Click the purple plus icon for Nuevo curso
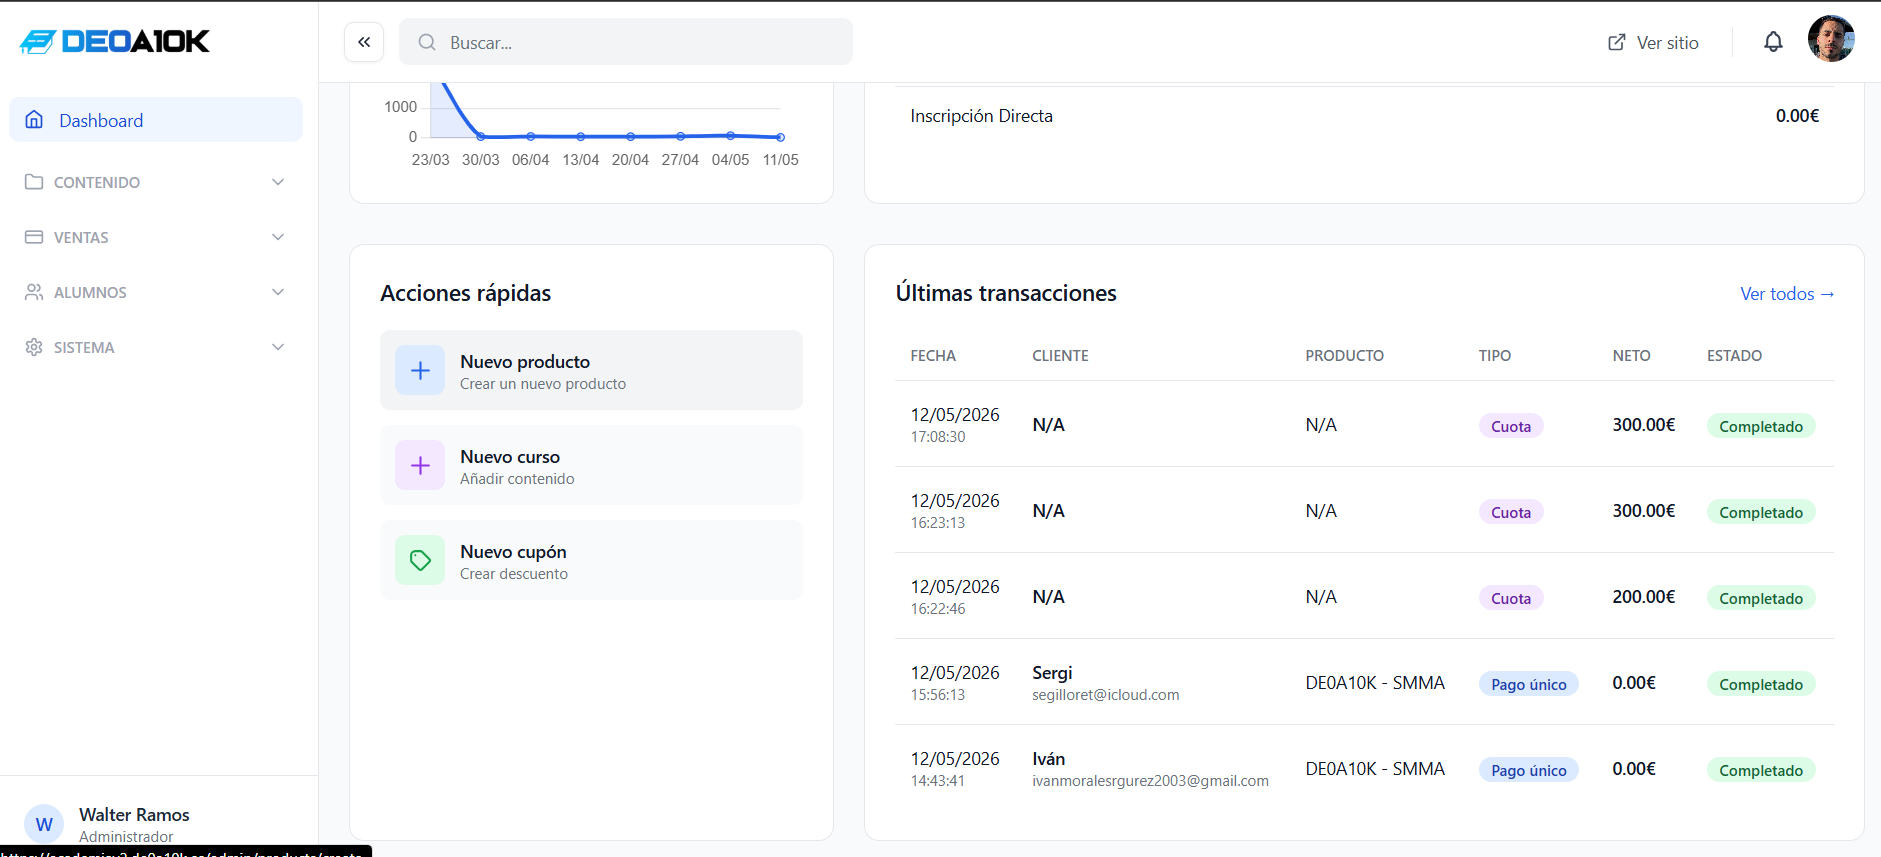1881x857 pixels. click(x=420, y=465)
